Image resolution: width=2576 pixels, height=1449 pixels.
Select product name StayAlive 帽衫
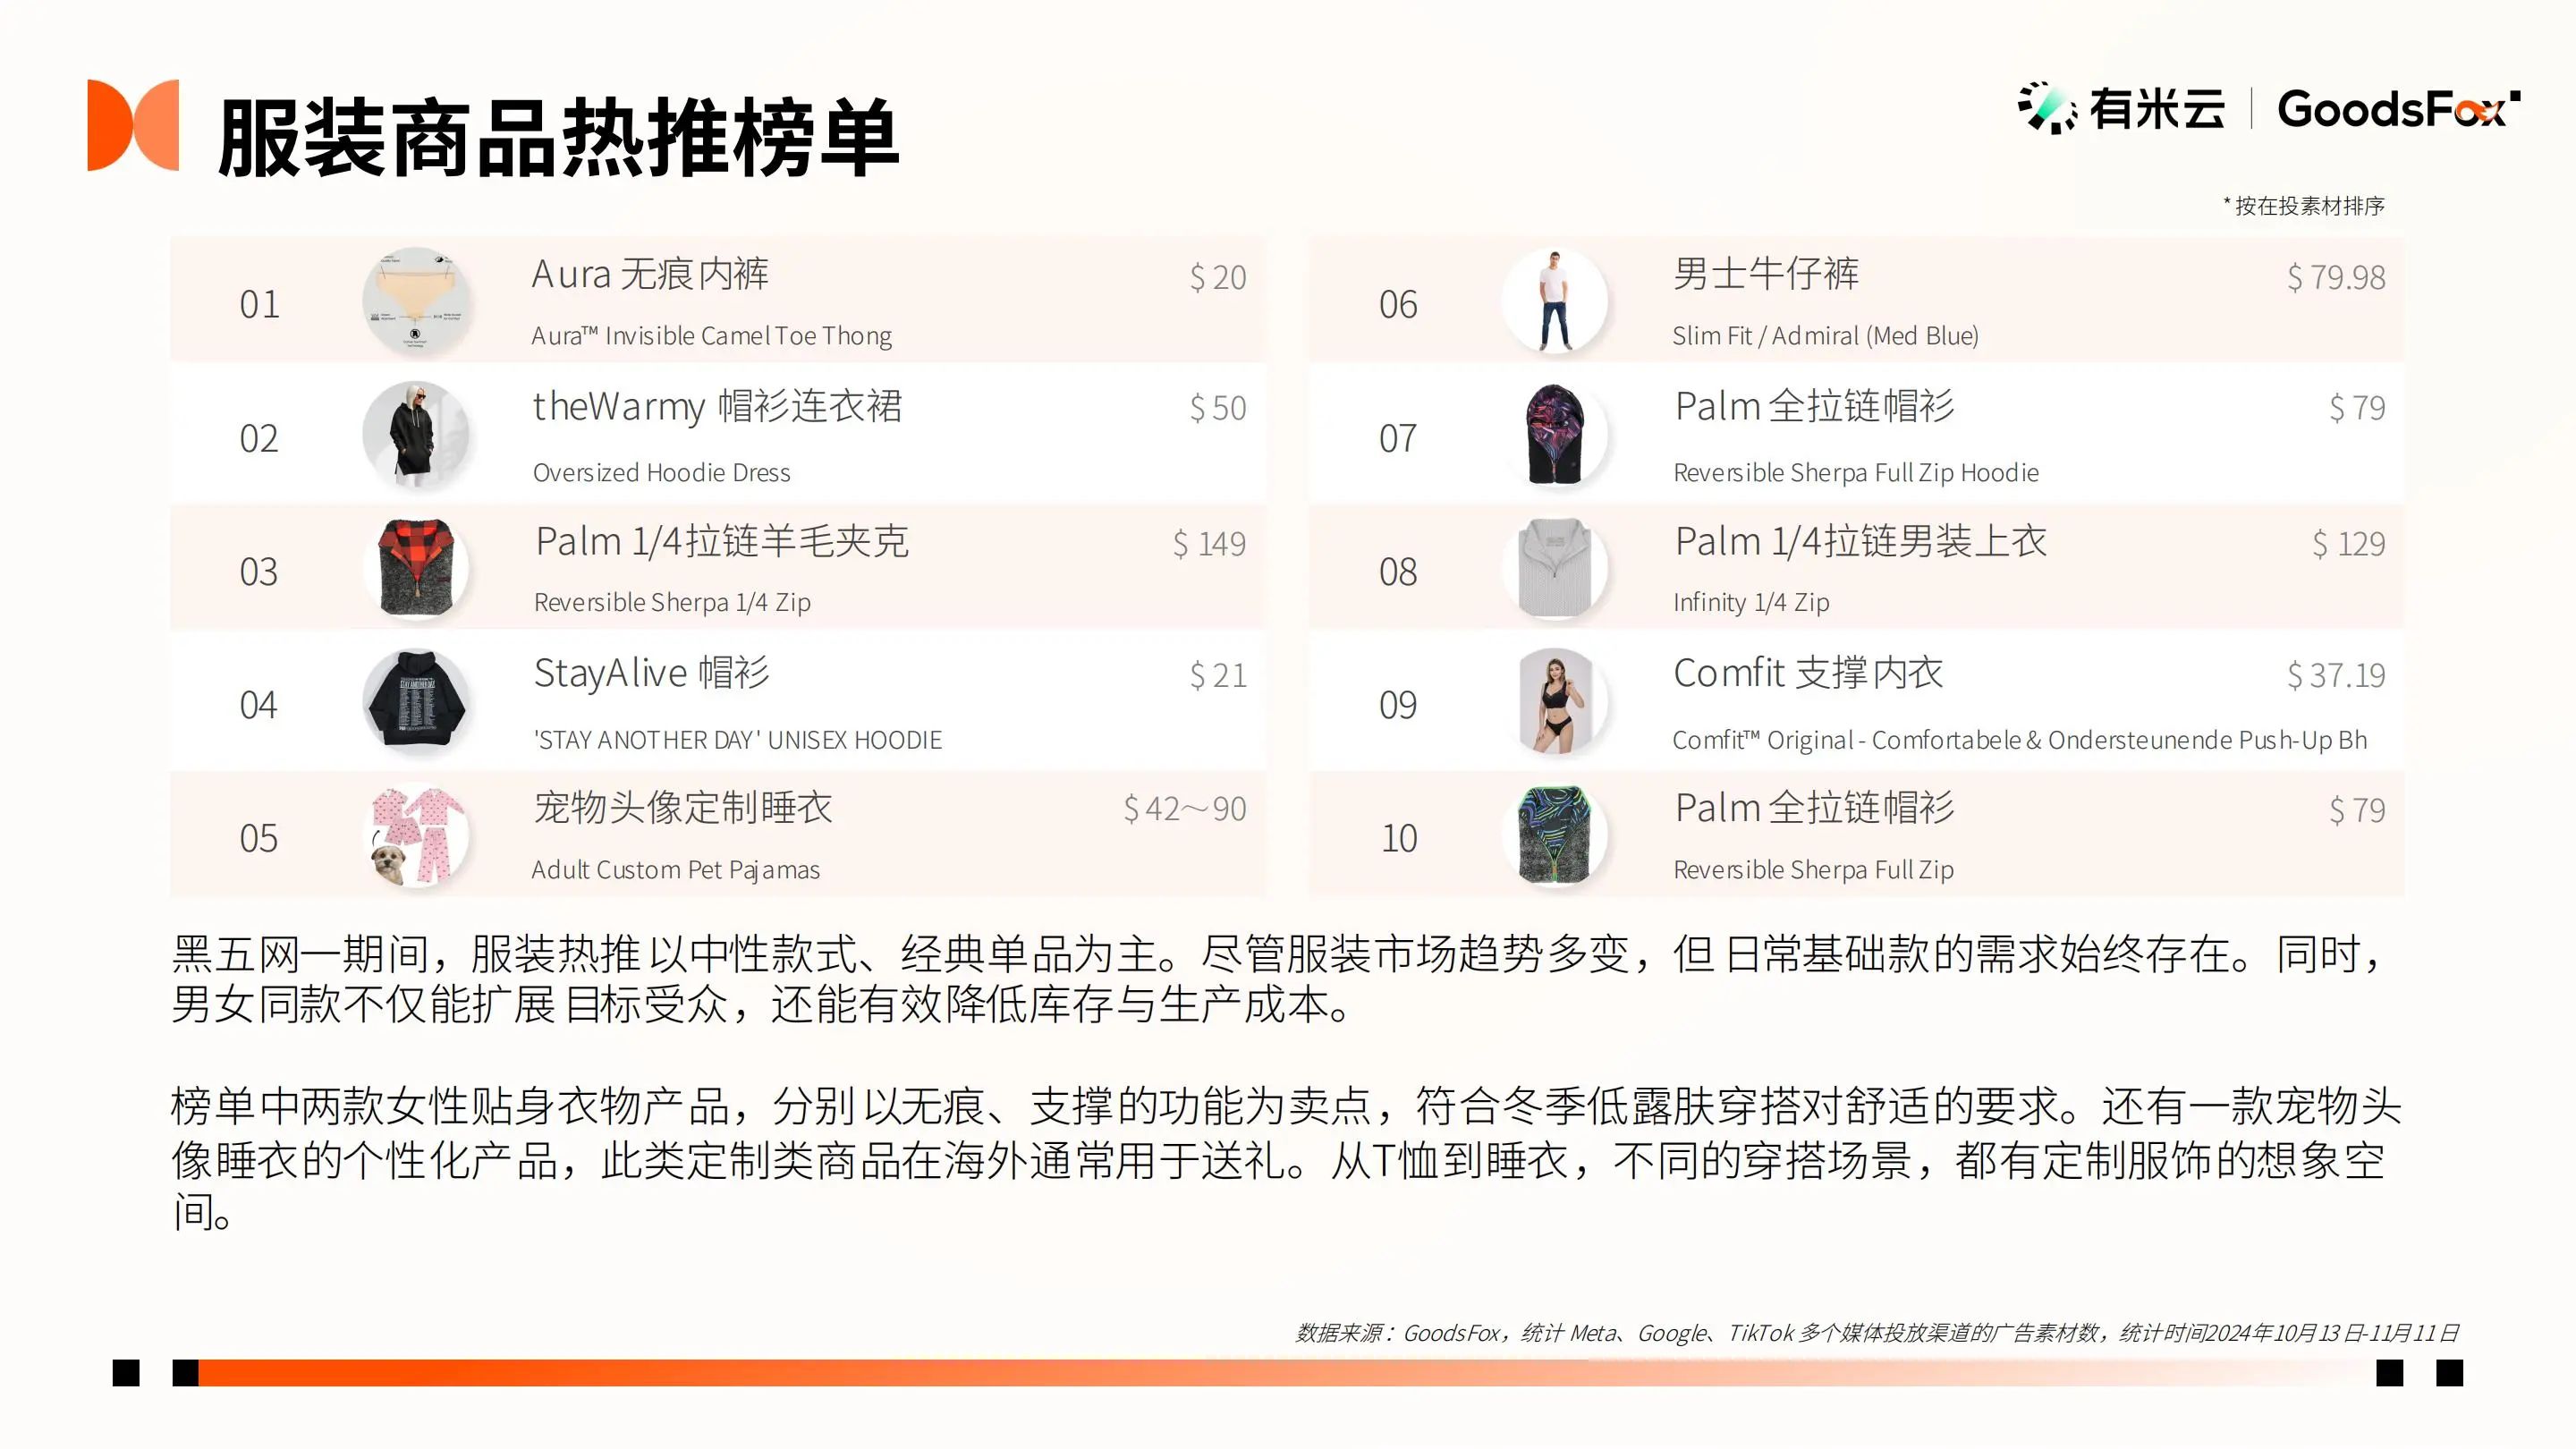[652, 673]
